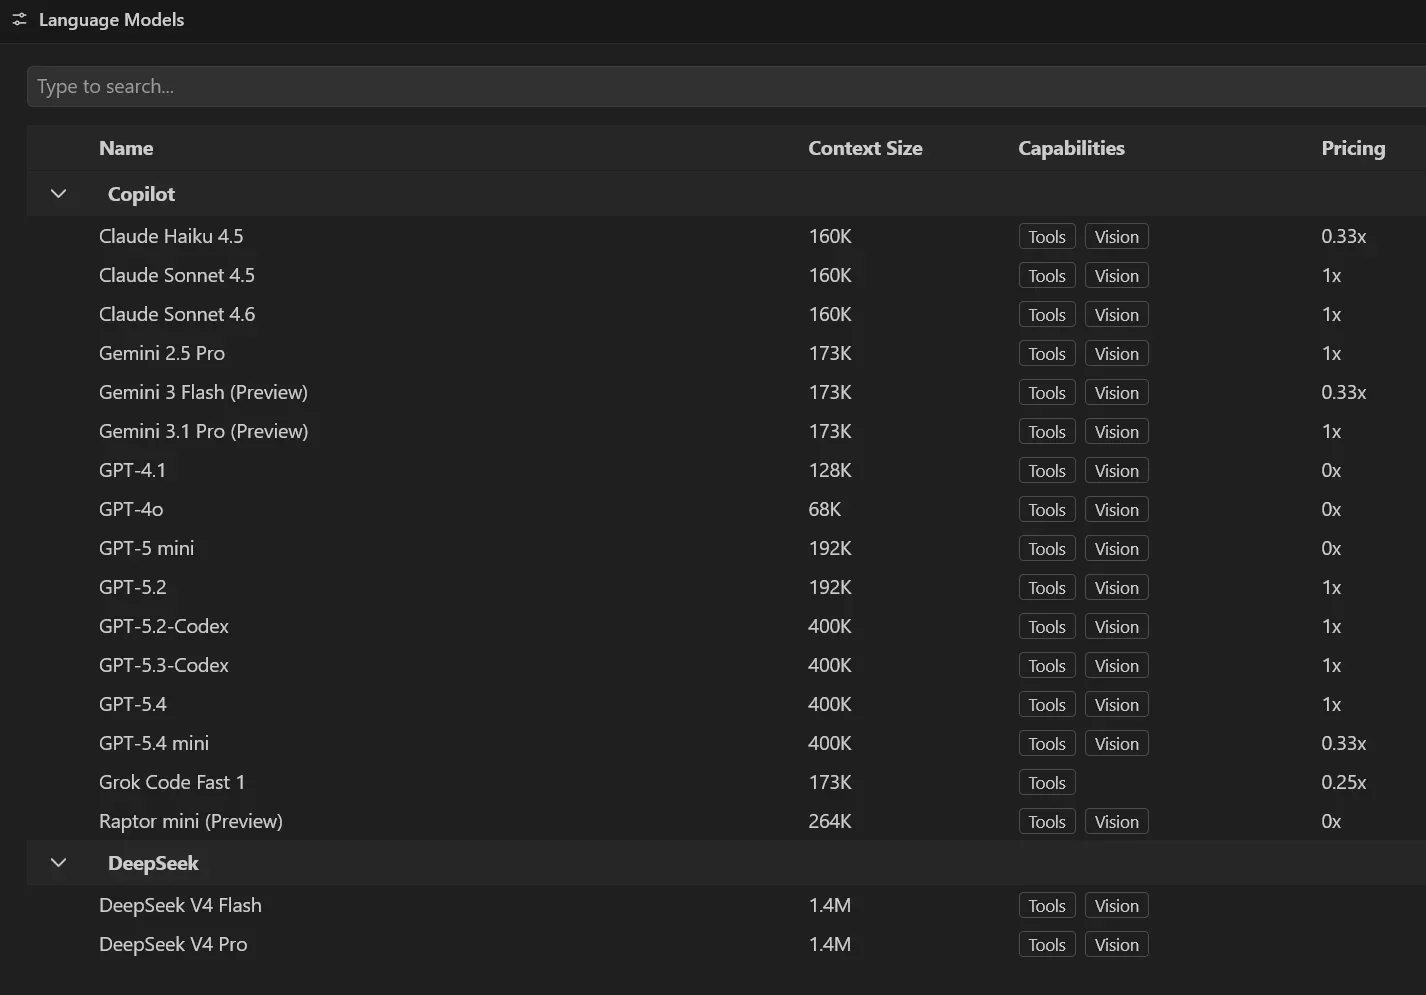Click the Vision badge for Raptor mini (Preview)

[1117, 822]
